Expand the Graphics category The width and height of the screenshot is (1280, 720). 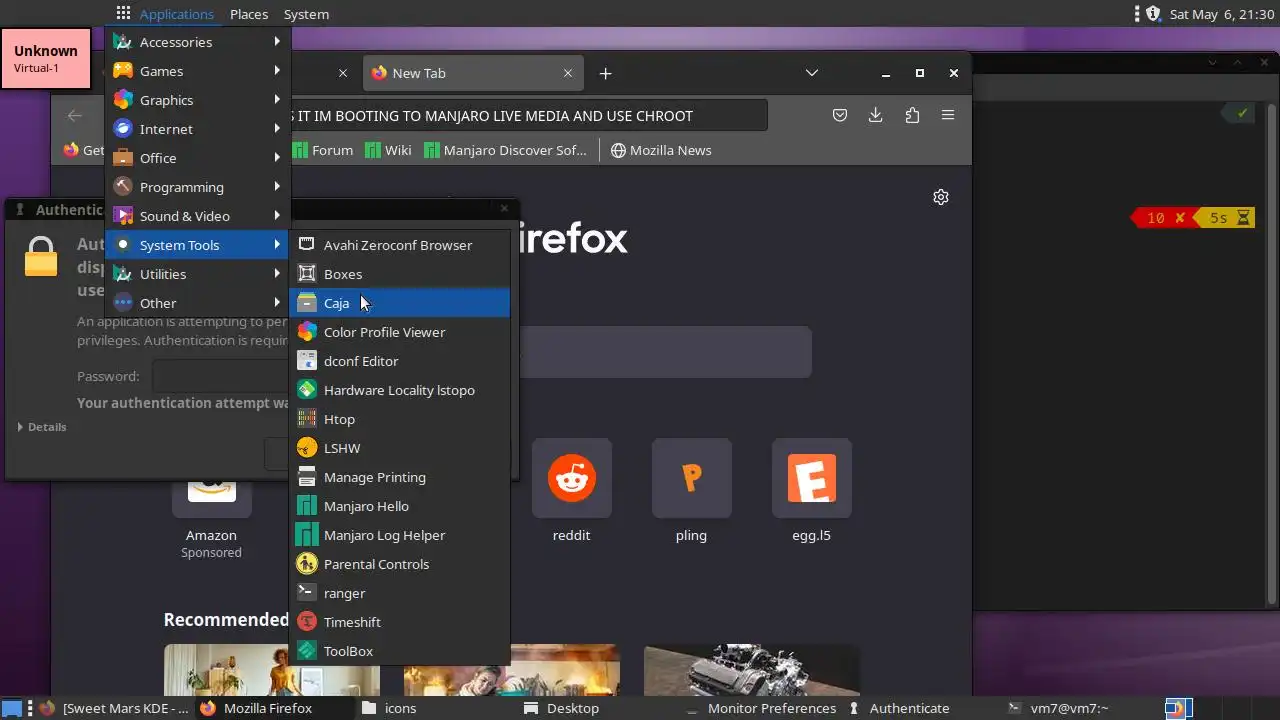198,100
